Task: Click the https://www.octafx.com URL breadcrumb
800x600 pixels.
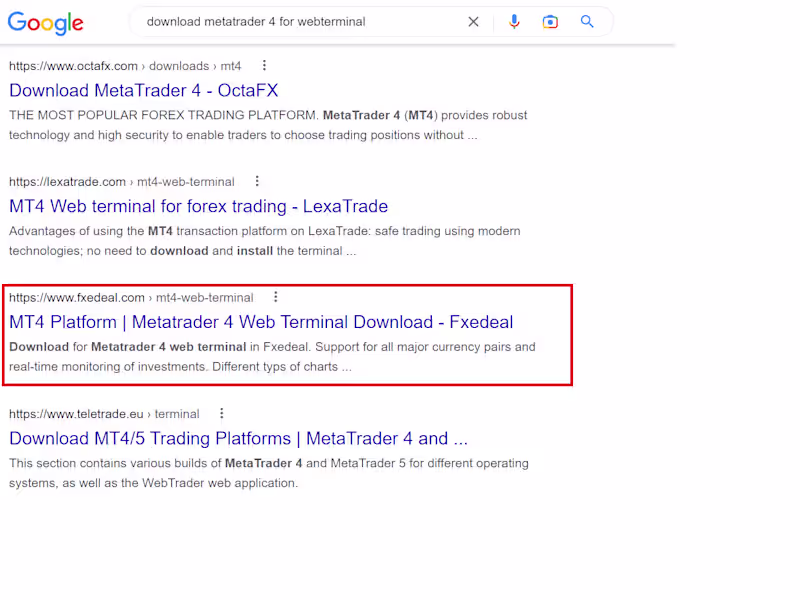Action: (125, 66)
